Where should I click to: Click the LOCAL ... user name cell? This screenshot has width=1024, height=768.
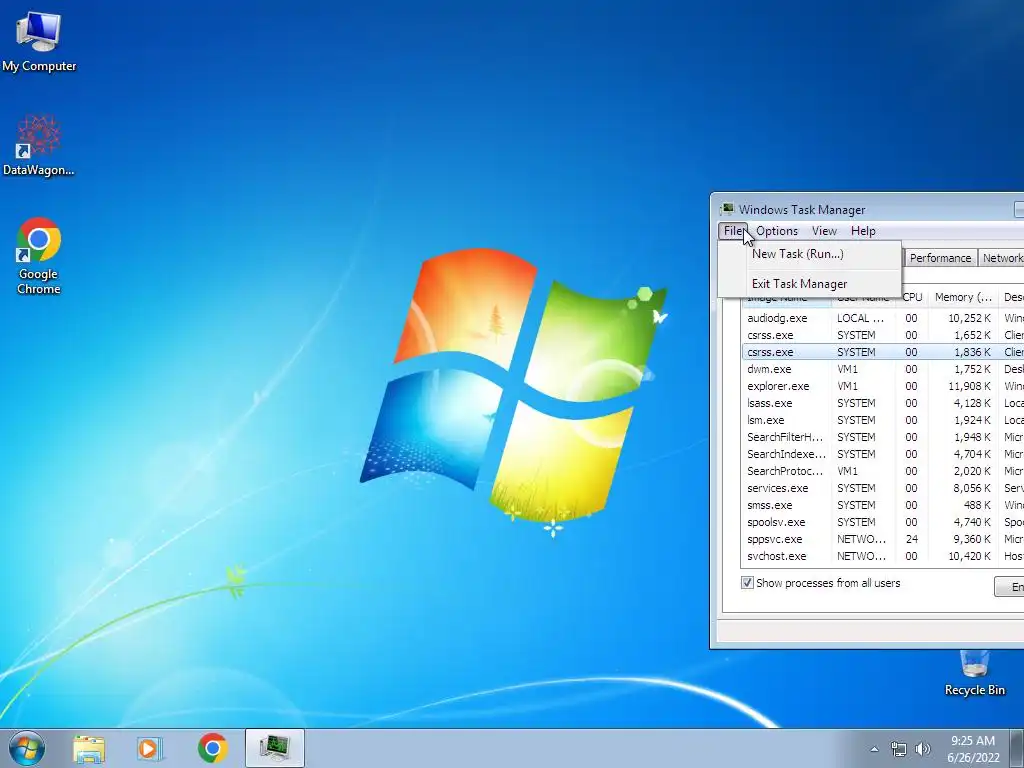860,318
